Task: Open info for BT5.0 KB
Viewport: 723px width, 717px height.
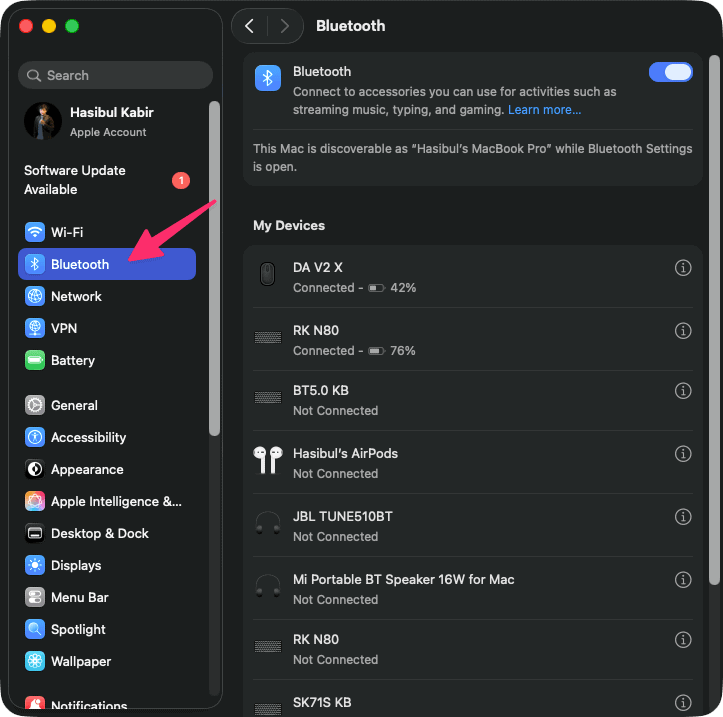Action: click(x=683, y=391)
